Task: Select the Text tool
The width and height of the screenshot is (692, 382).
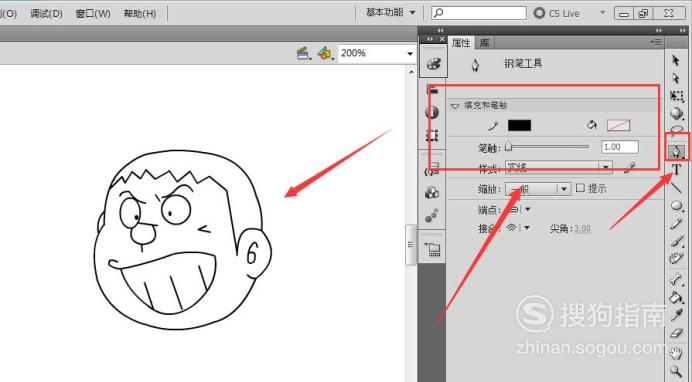Action: 676,169
